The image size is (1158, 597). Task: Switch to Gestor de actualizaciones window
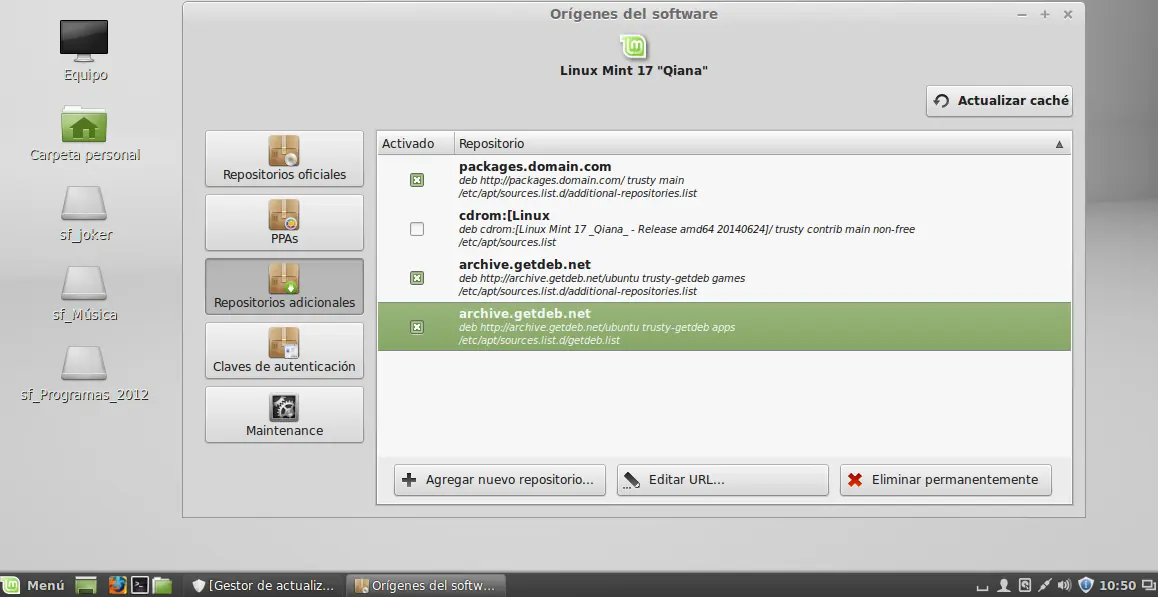264,585
